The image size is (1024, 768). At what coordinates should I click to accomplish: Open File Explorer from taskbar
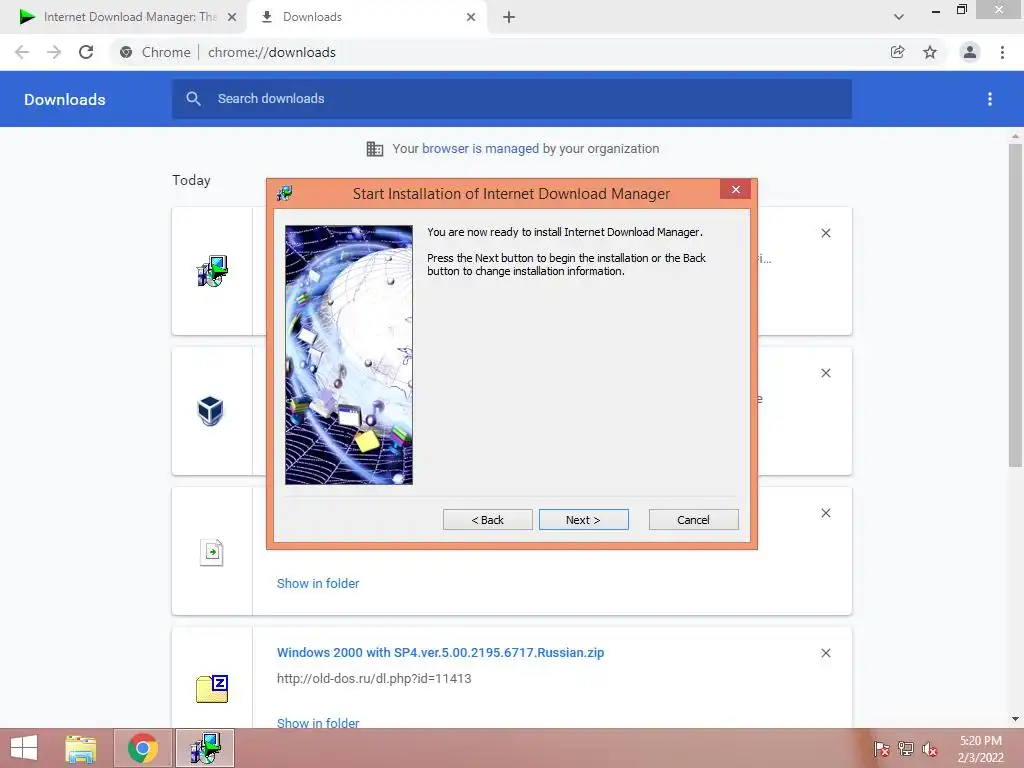(81, 748)
